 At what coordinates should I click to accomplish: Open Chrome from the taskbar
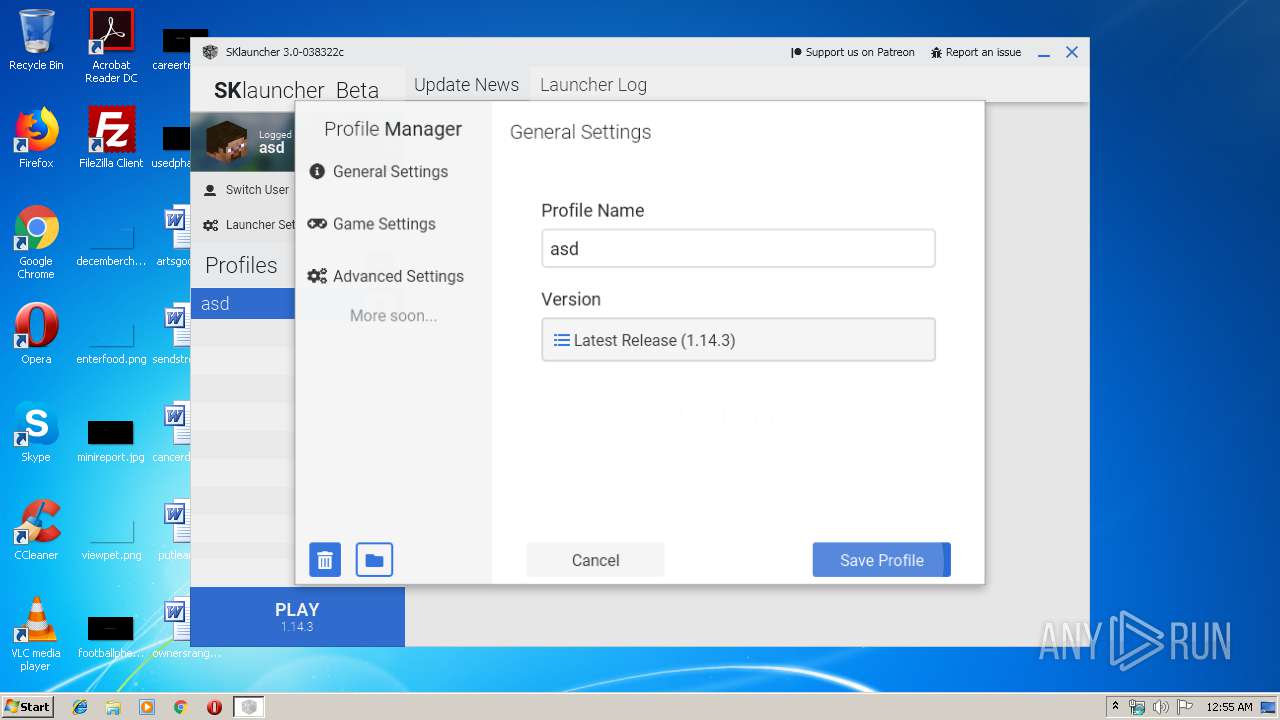(180, 707)
